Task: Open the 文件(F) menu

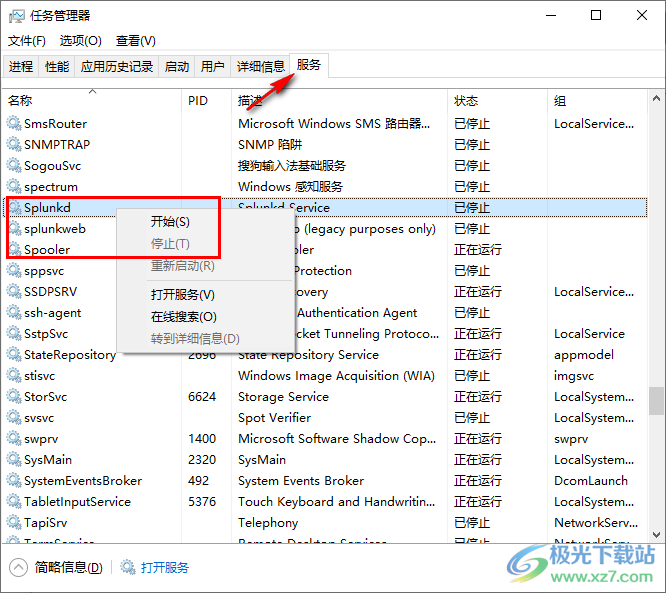Action: click(x=27, y=41)
